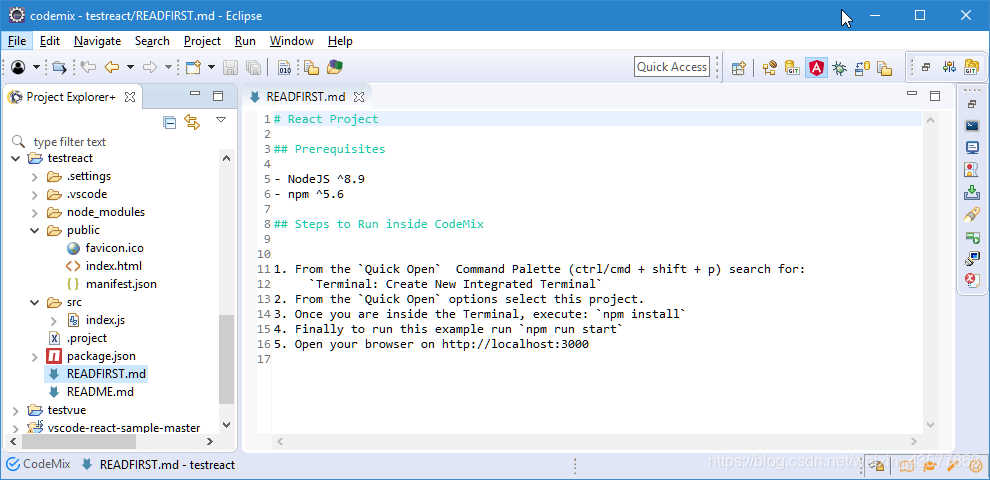Click the Save All icon
The width and height of the screenshot is (990, 480).
[x=253, y=67]
